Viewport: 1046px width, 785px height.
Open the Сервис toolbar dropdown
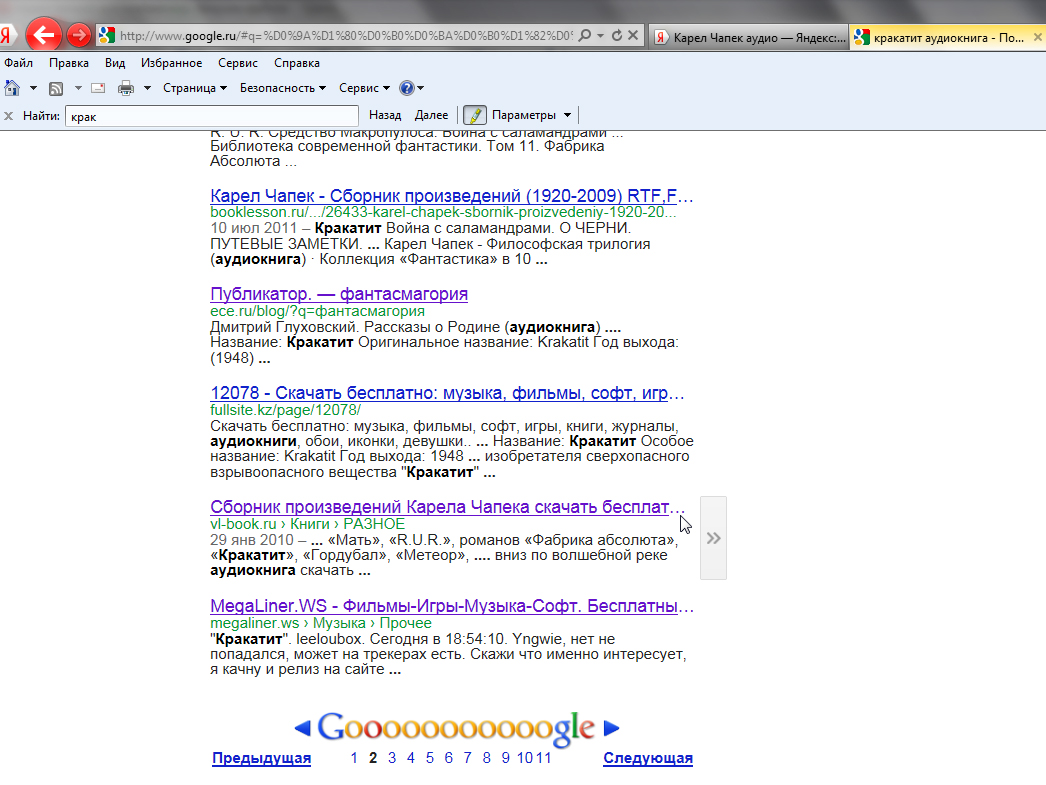364,88
